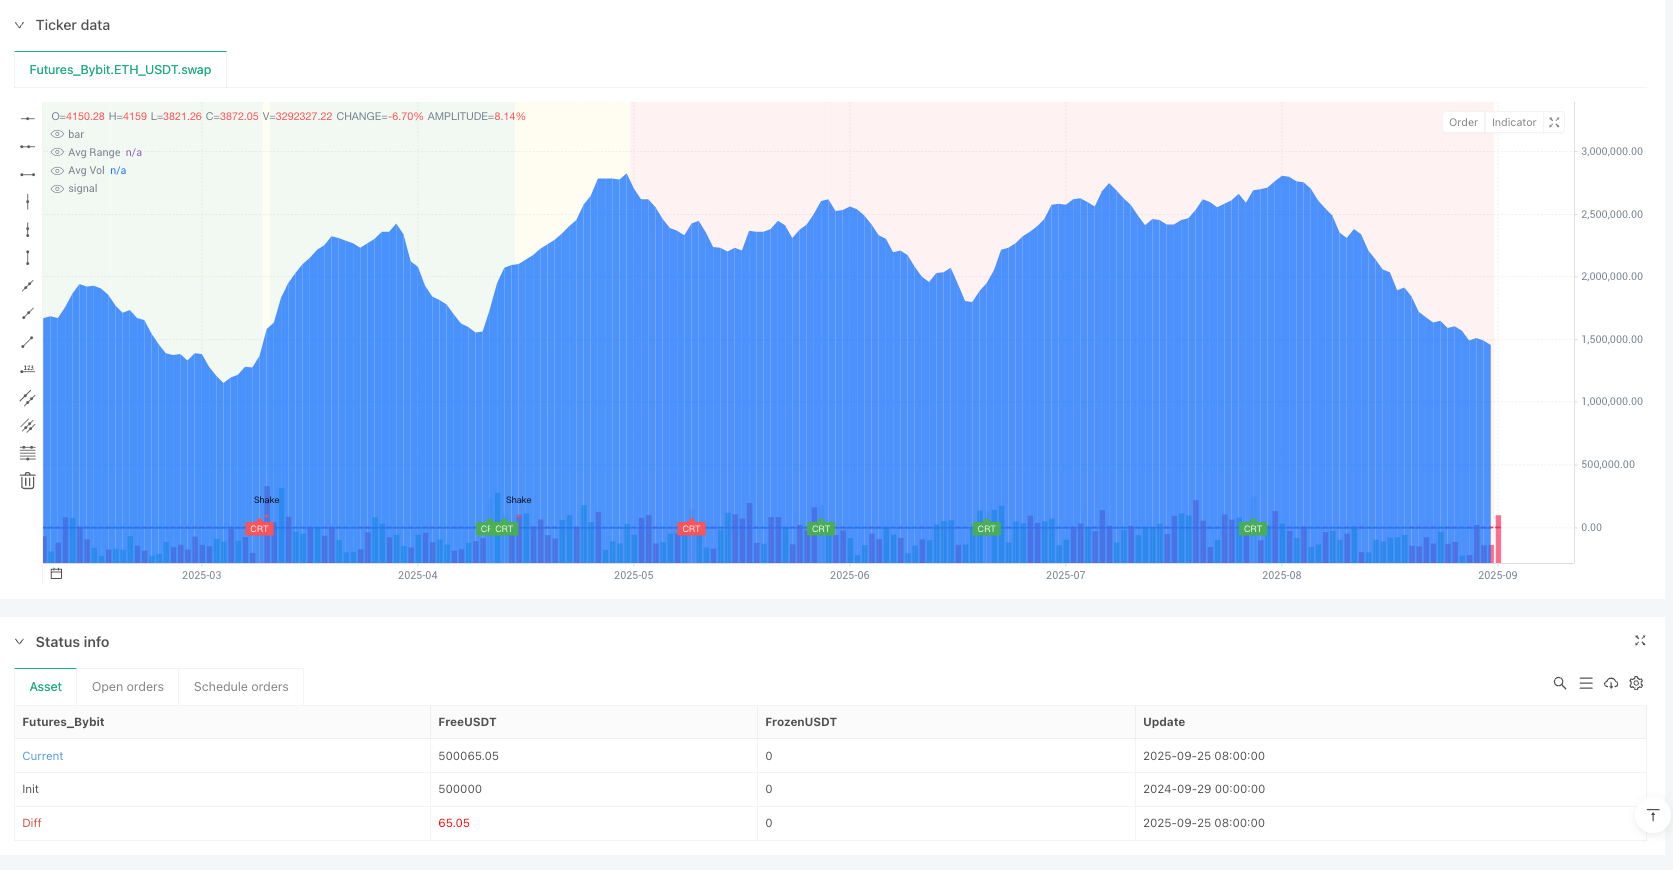Open status table settings gear
The image size is (1673, 870).
coord(1636,683)
